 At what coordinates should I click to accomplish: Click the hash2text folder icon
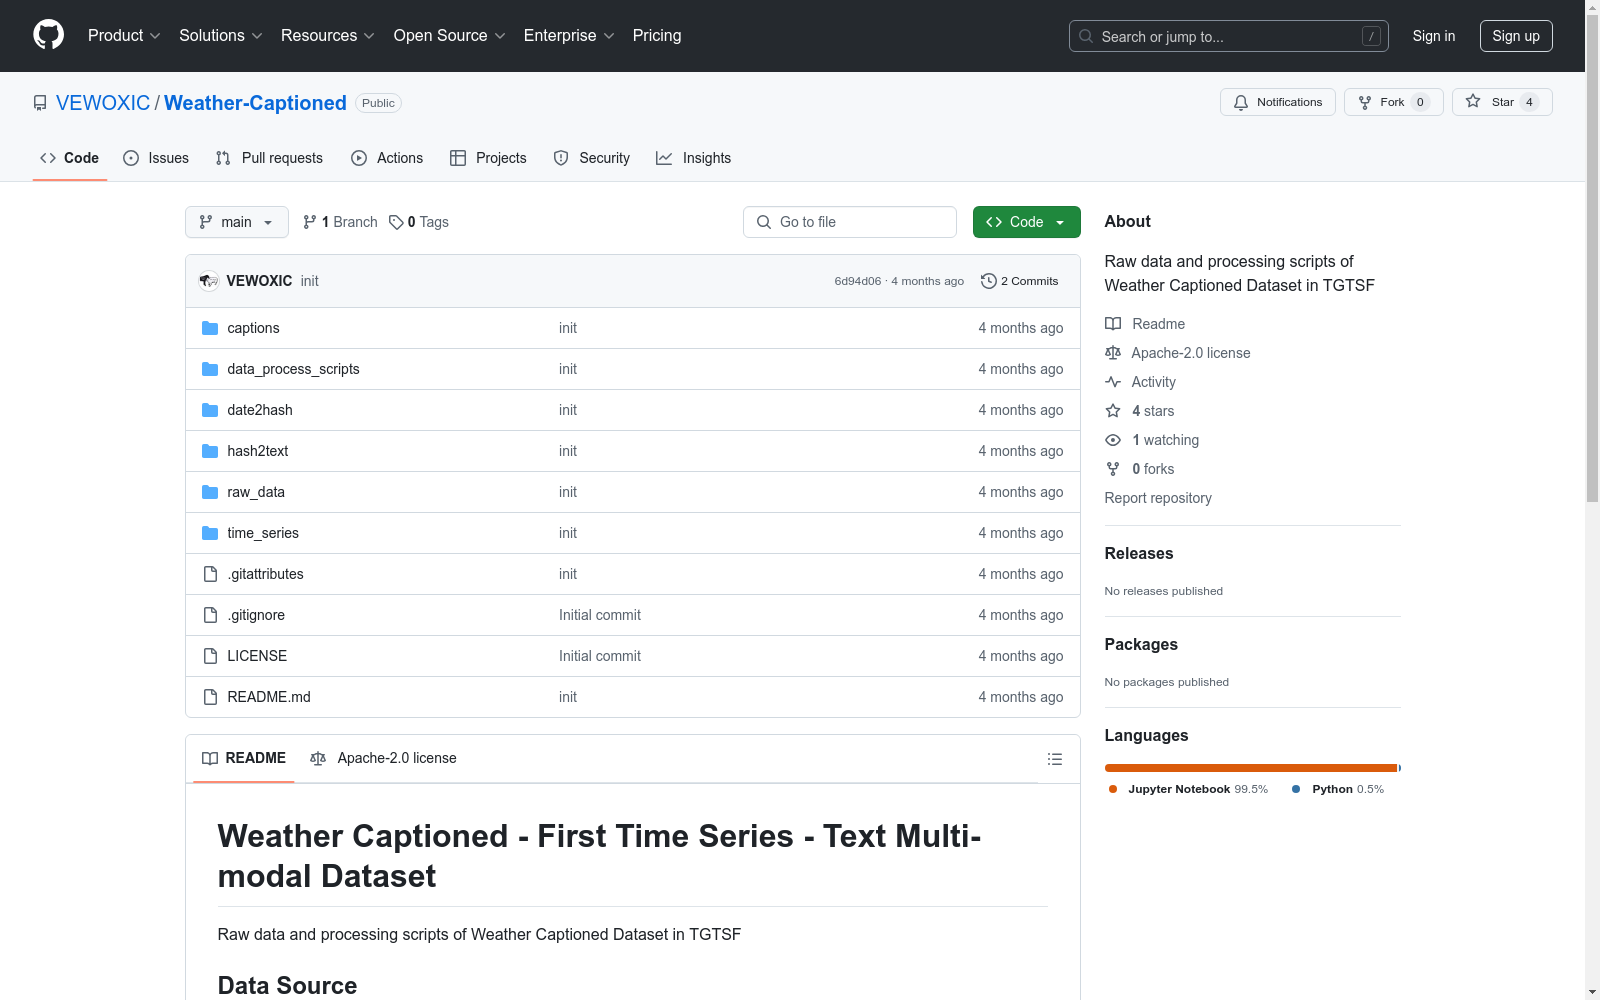click(x=210, y=451)
